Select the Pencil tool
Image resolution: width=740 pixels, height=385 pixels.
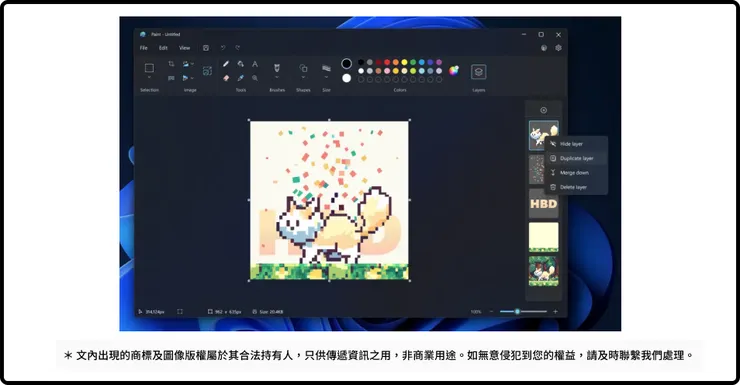point(226,64)
